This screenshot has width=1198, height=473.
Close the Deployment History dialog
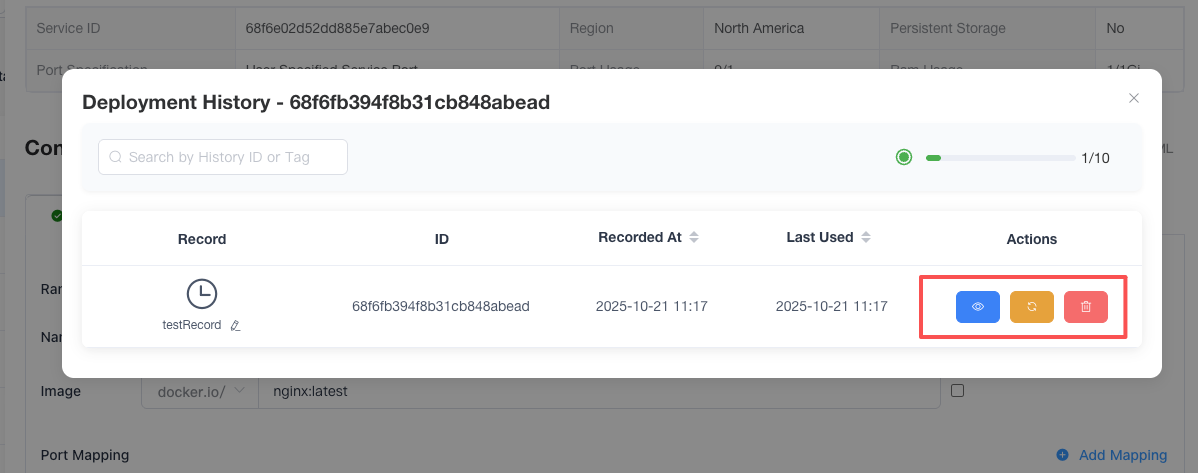pos(1134,98)
